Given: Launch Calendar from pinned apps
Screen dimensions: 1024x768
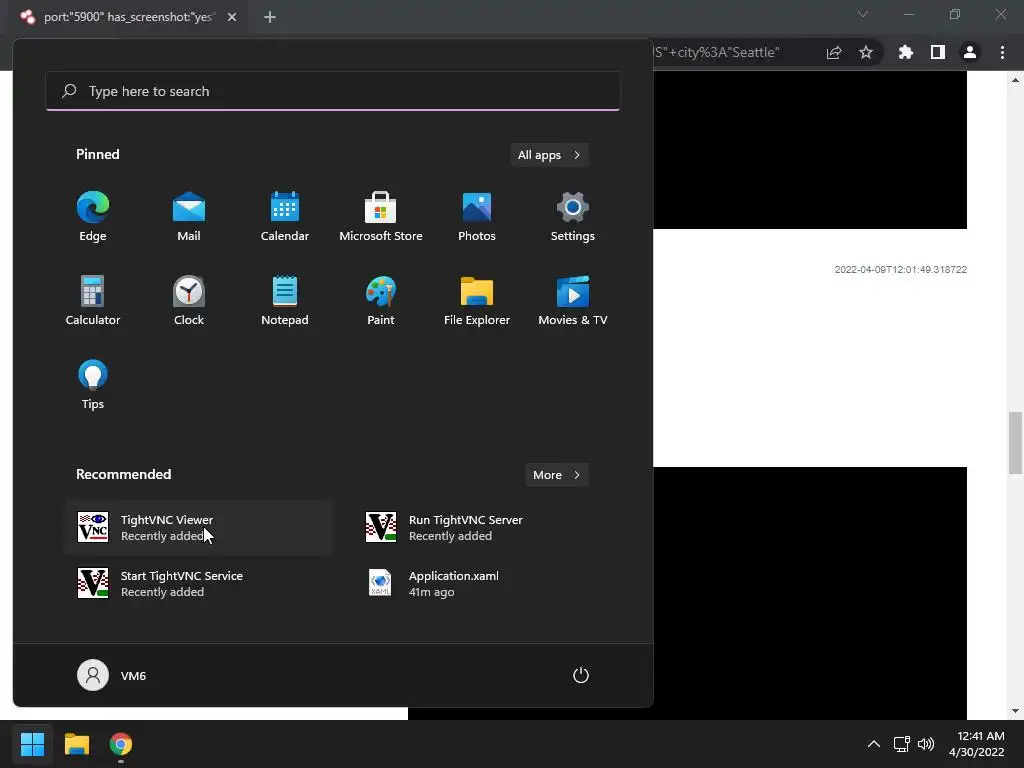Looking at the screenshot, I should point(285,217).
